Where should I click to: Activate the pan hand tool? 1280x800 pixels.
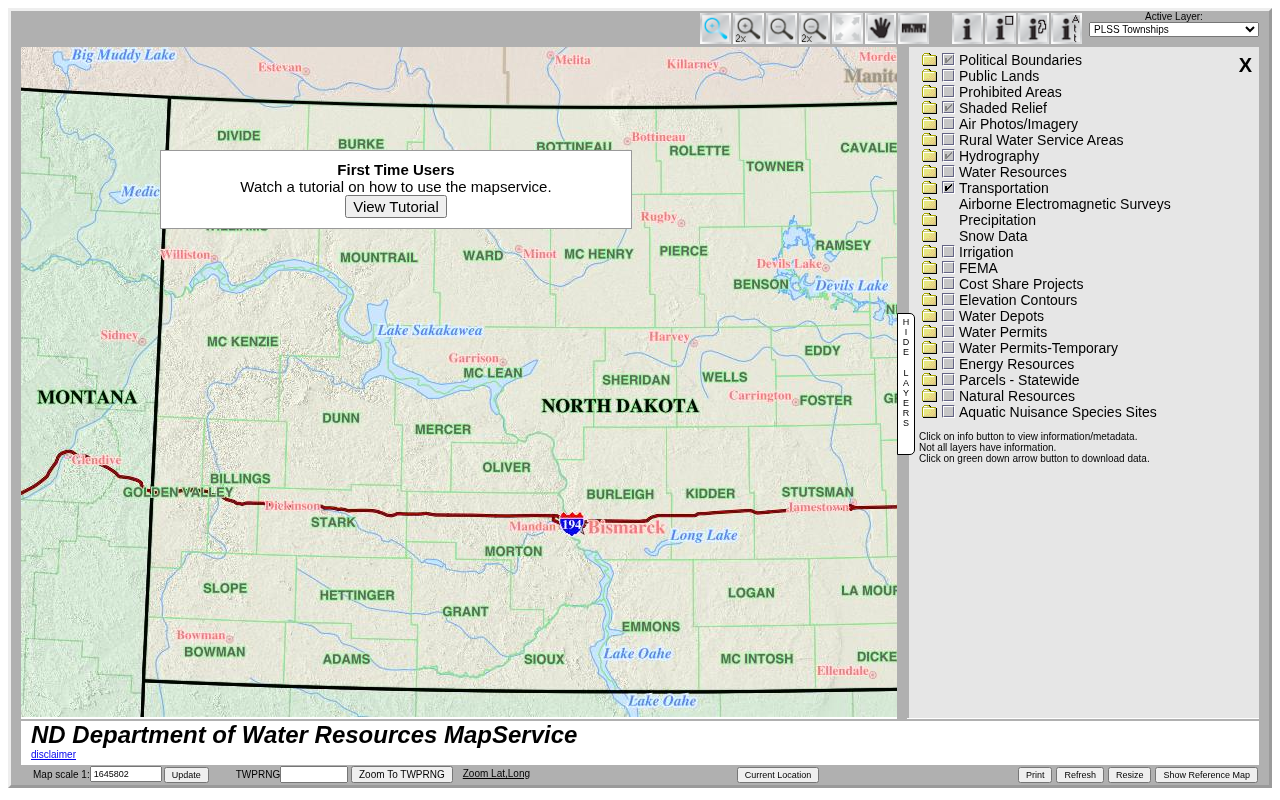click(880, 29)
